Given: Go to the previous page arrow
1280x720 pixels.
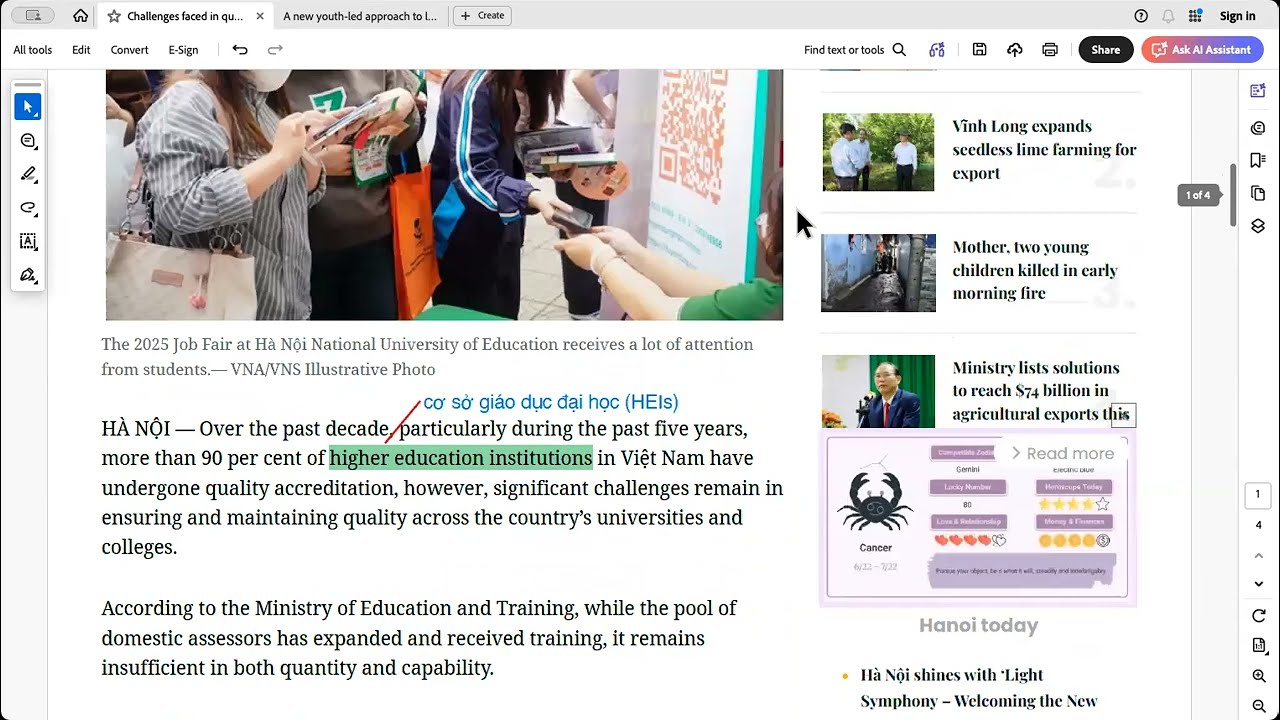Looking at the screenshot, I should point(1259,554).
